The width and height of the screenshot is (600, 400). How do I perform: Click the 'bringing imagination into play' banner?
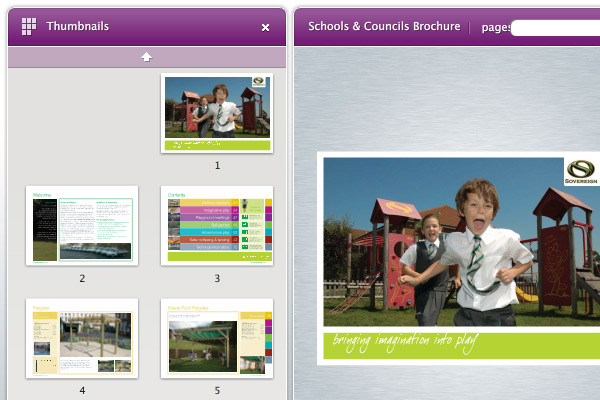(461, 346)
